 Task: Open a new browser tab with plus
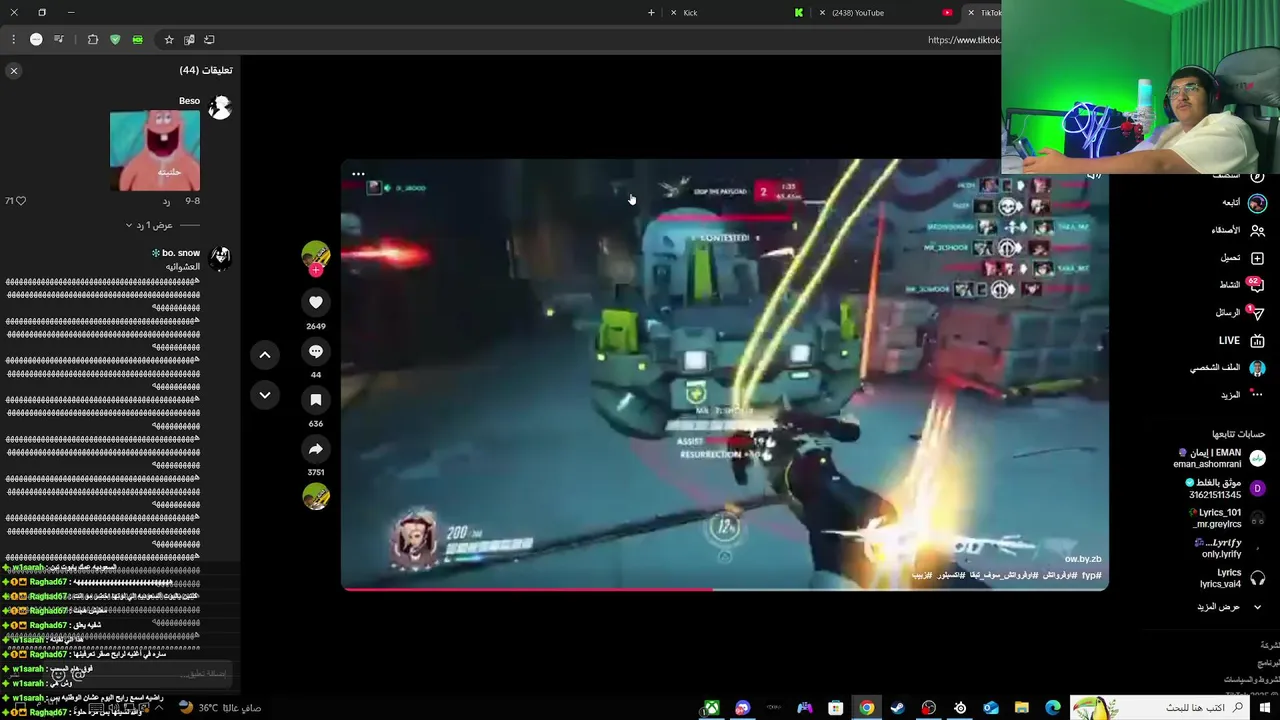[x=651, y=13]
